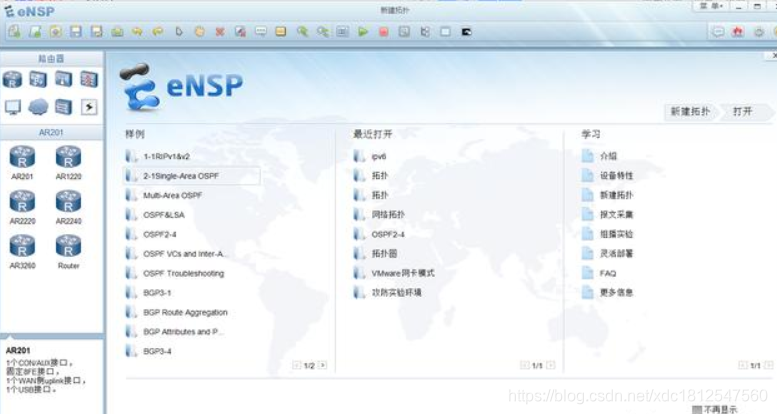The height and width of the screenshot is (414, 777).
Task: Go to previous page of samples list
Action: coord(296,365)
